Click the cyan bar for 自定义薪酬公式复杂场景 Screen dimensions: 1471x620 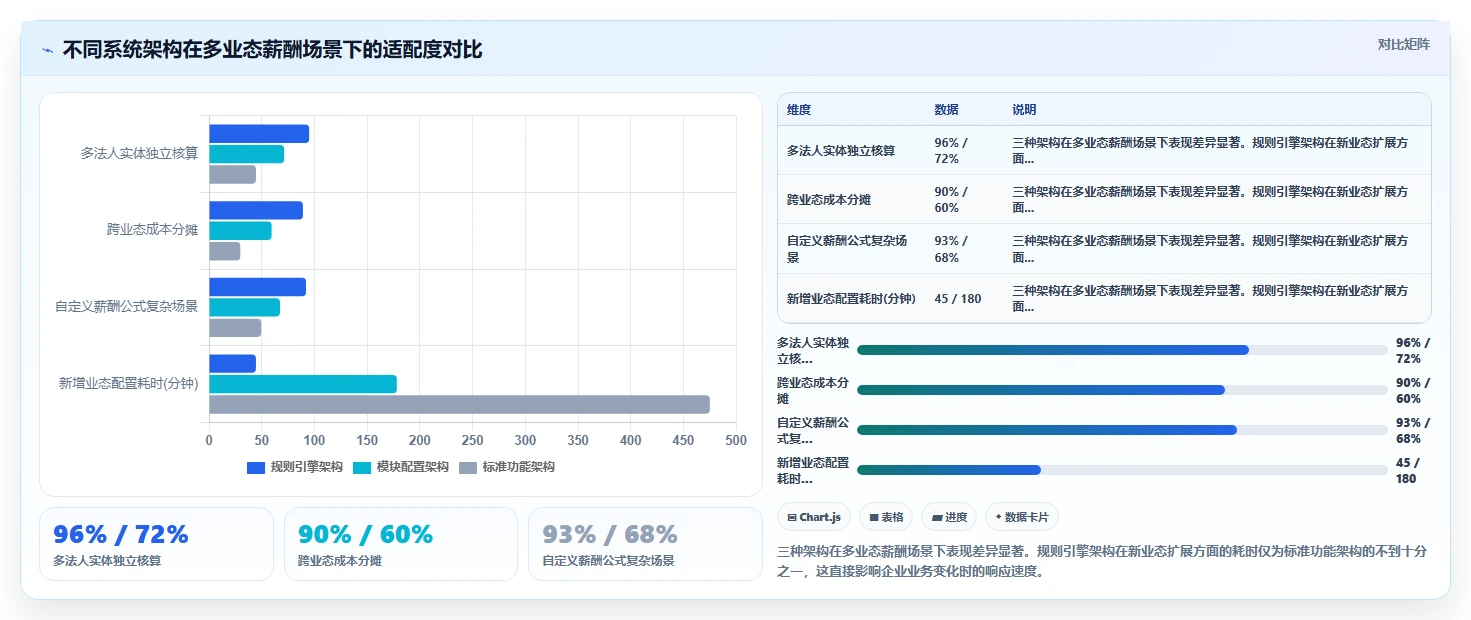[x=244, y=308]
